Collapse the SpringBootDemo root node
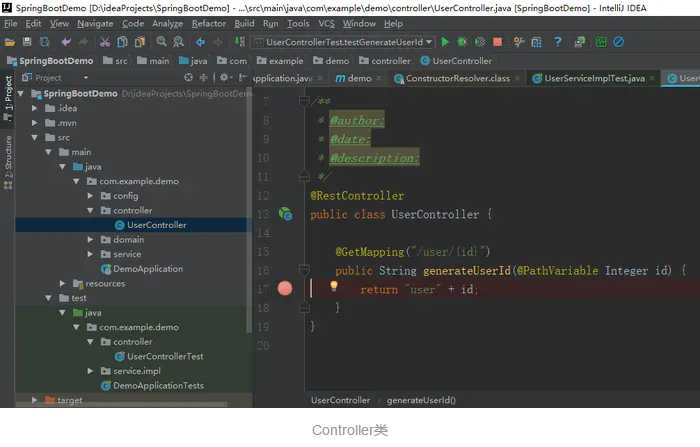 pyautogui.click(x=21, y=94)
